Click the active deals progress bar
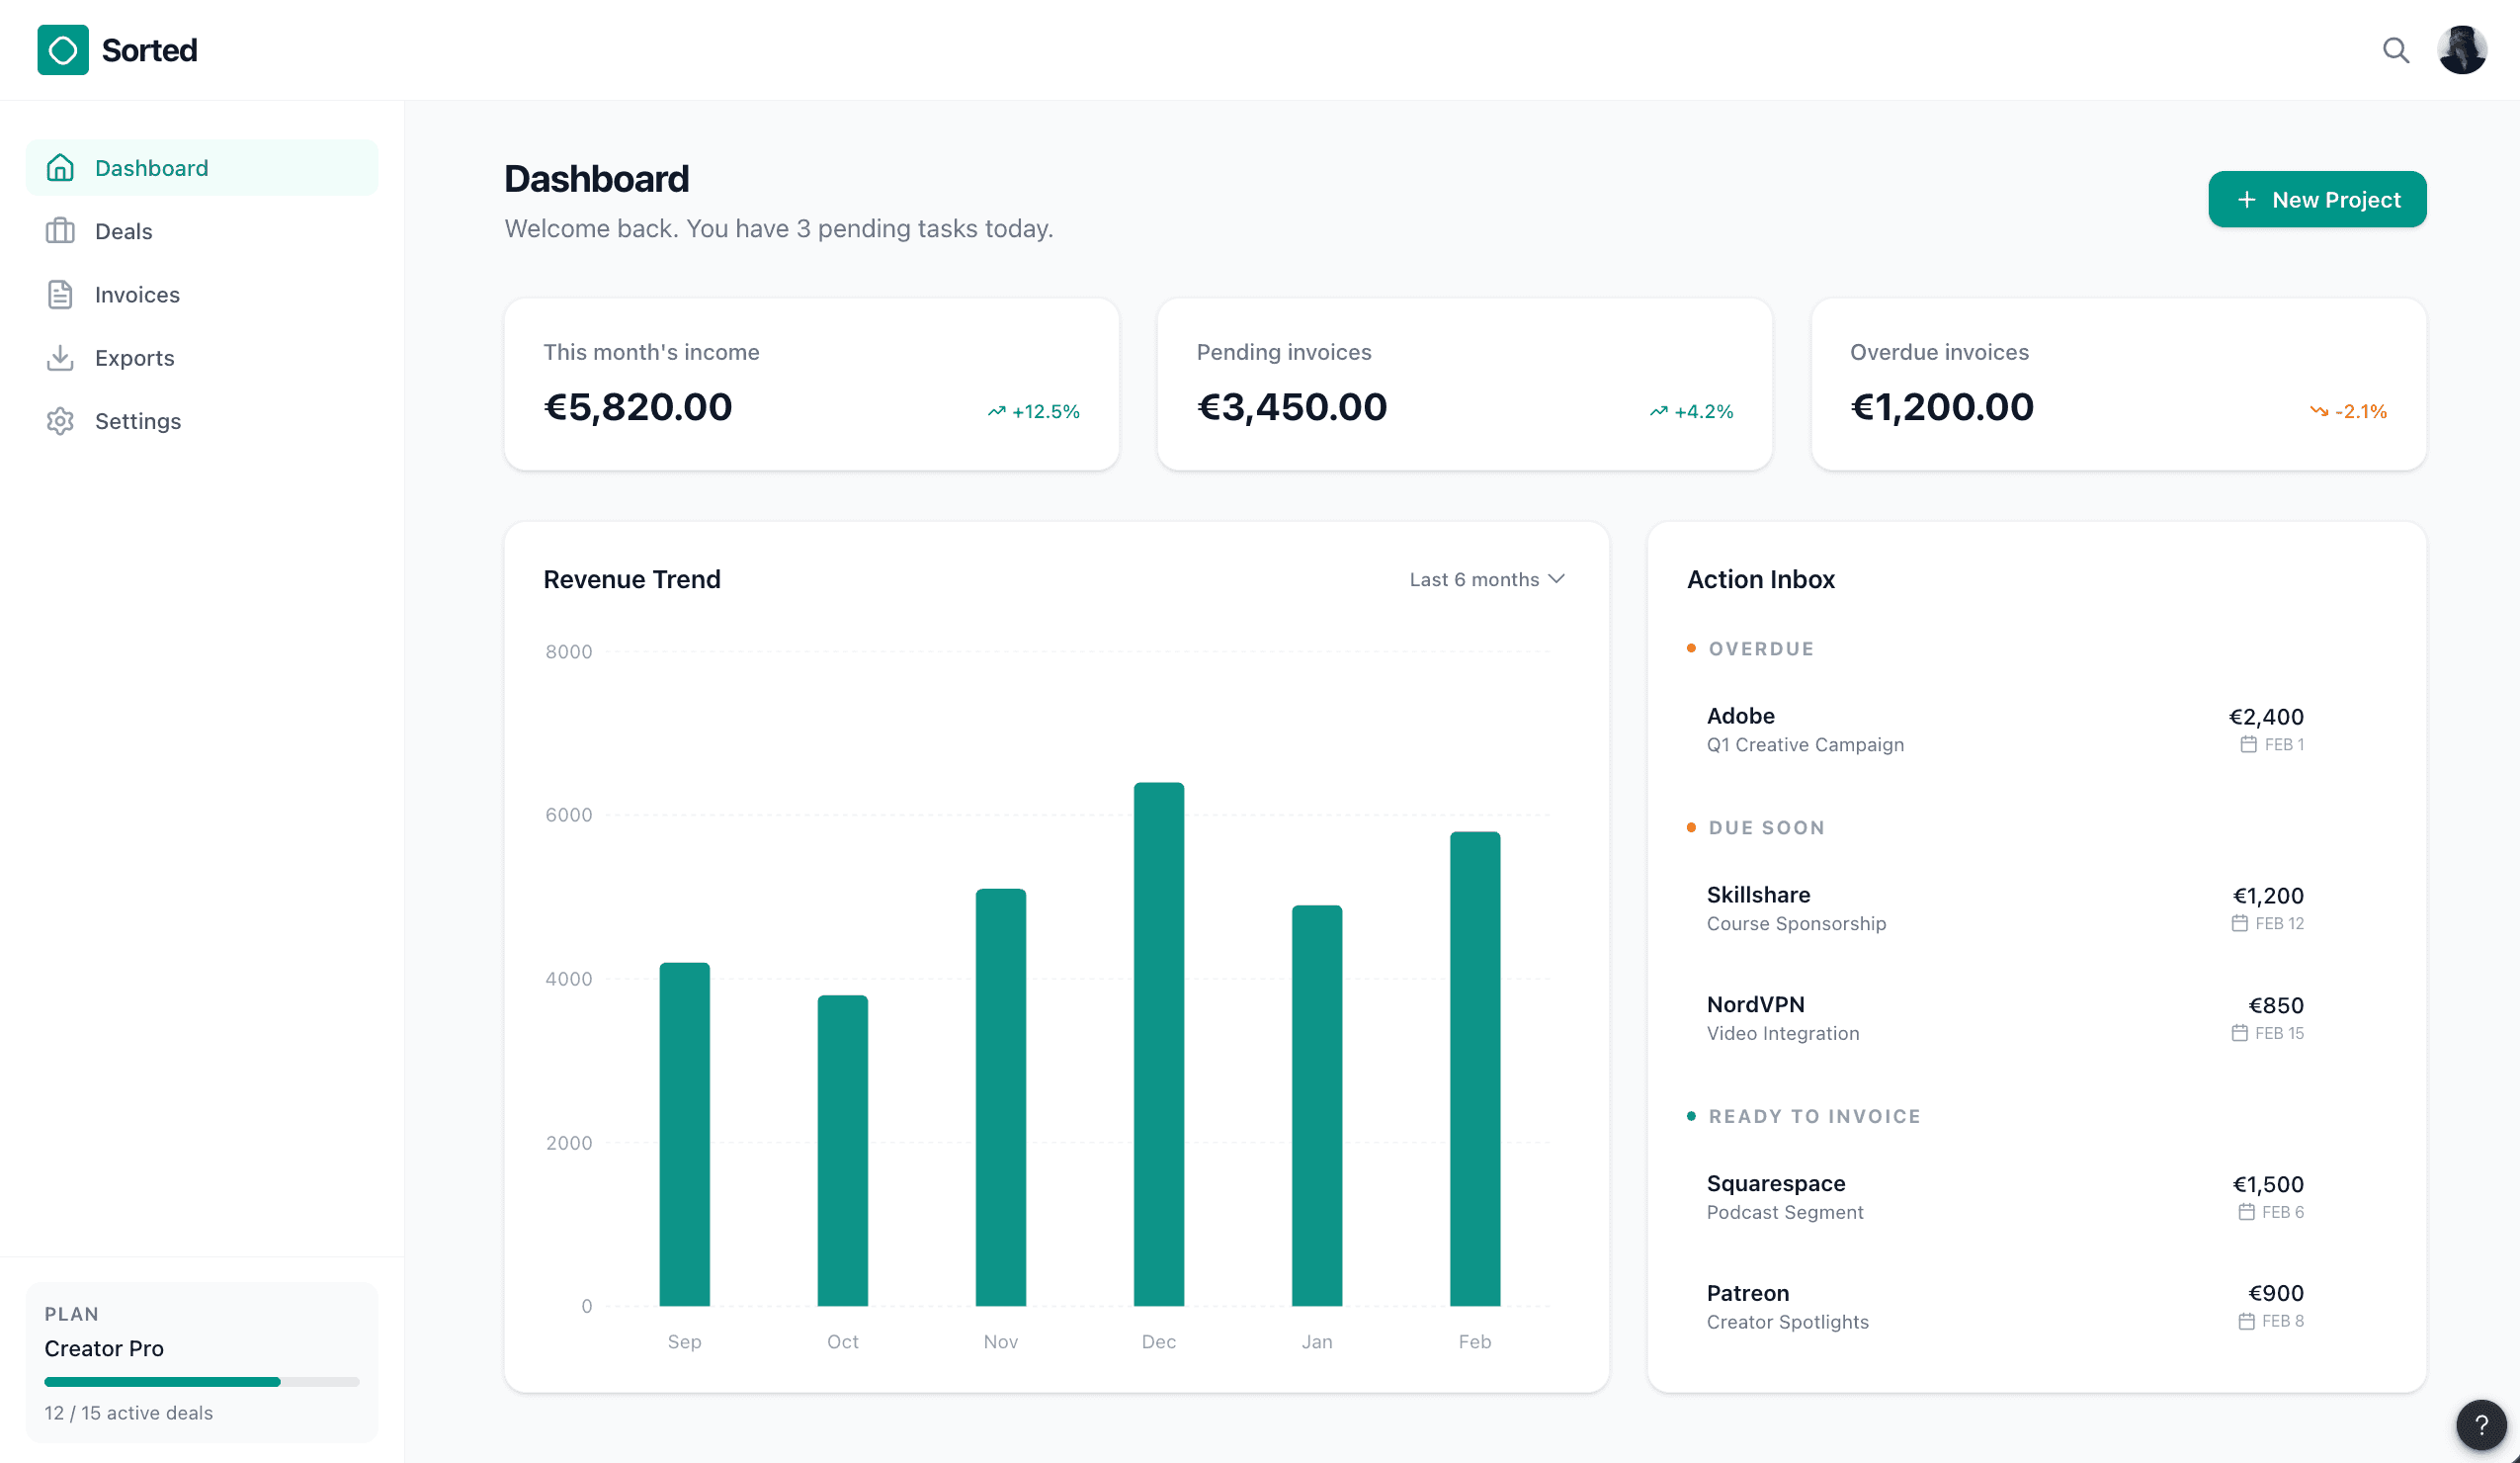 click(x=200, y=1381)
